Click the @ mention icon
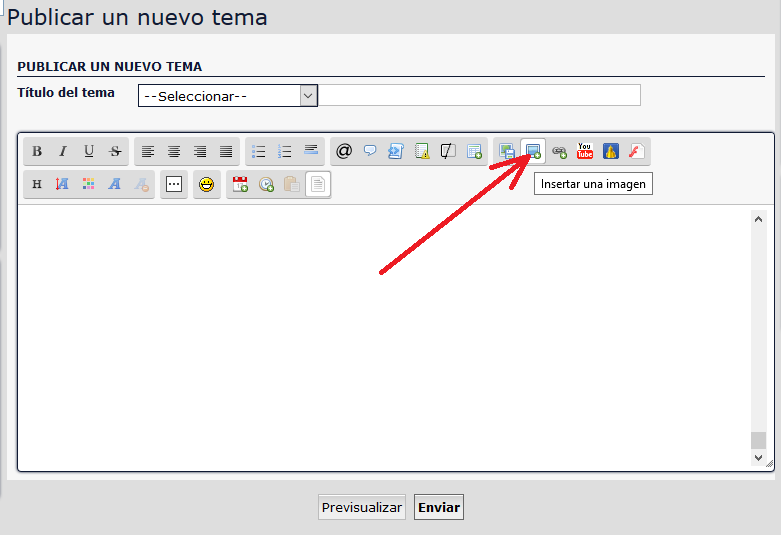This screenshot has height=535, width=781. 344,151
